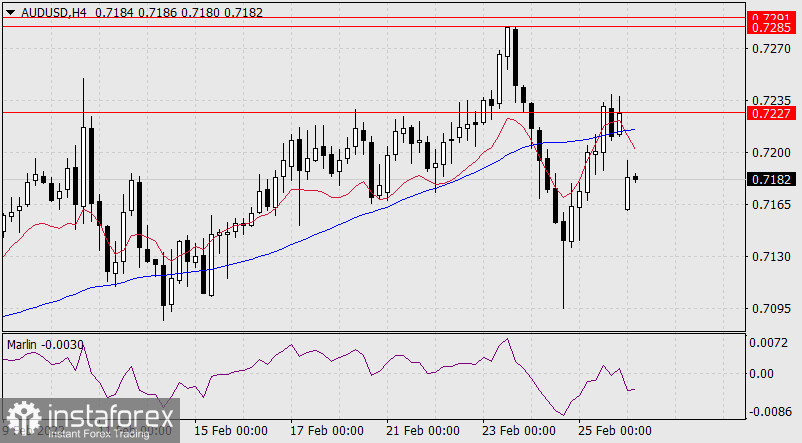This screenshot has height=443, width=802.
Task: Click the 0.7095 price axis label
Action: pyautogui.click(x=771, y=309)
